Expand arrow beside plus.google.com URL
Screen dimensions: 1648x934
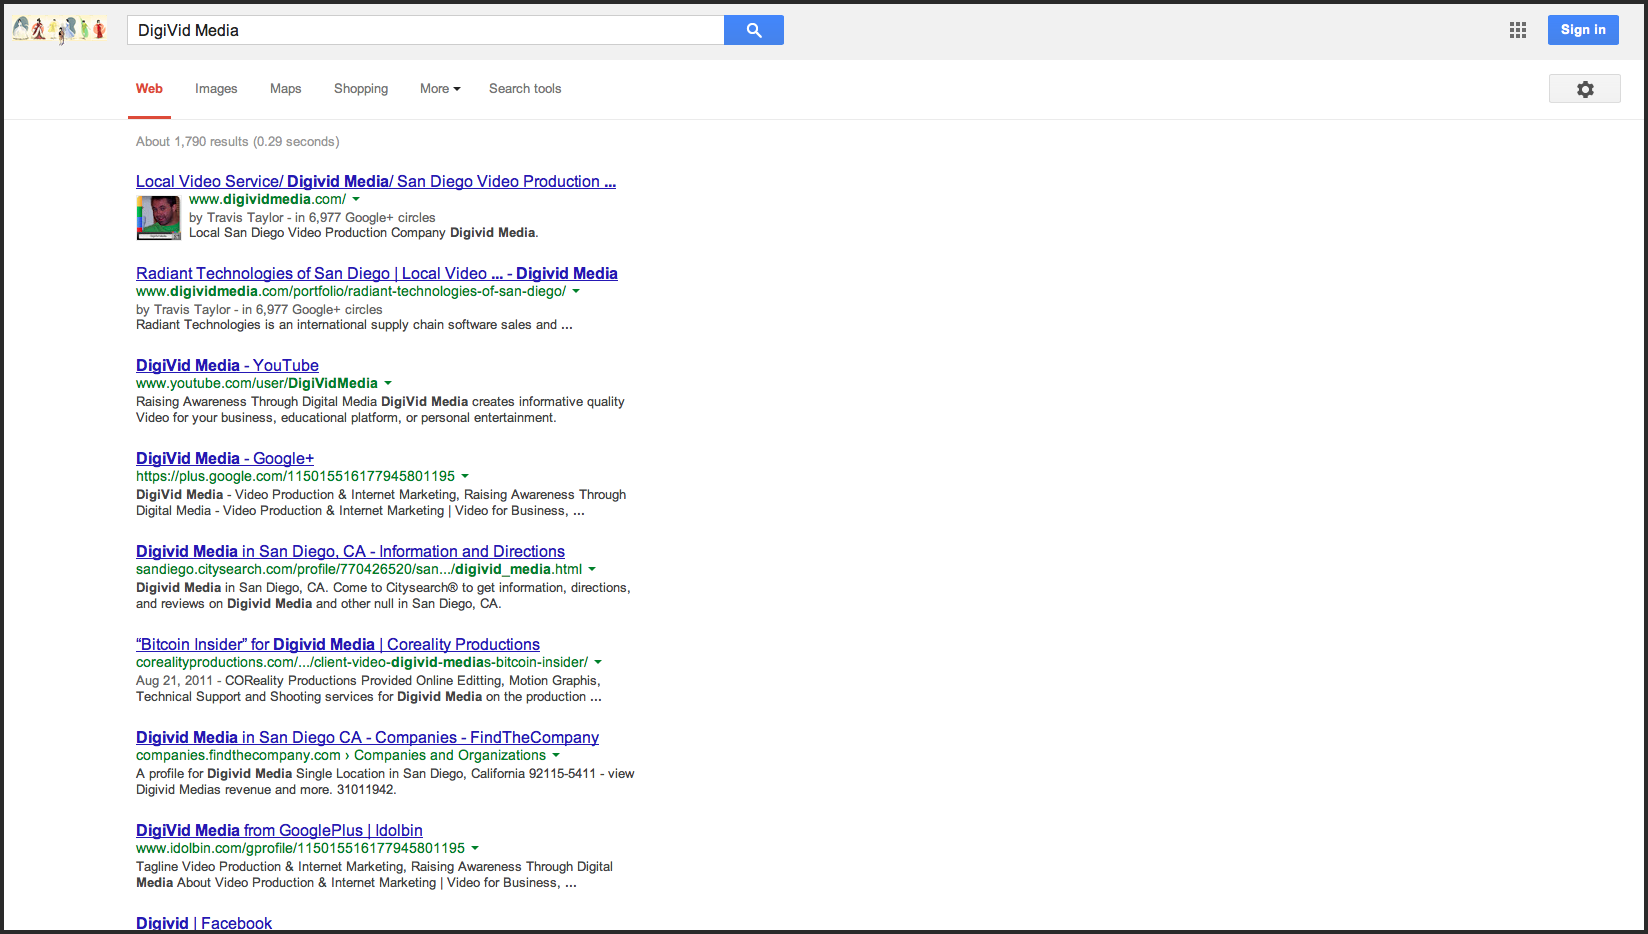465,477
